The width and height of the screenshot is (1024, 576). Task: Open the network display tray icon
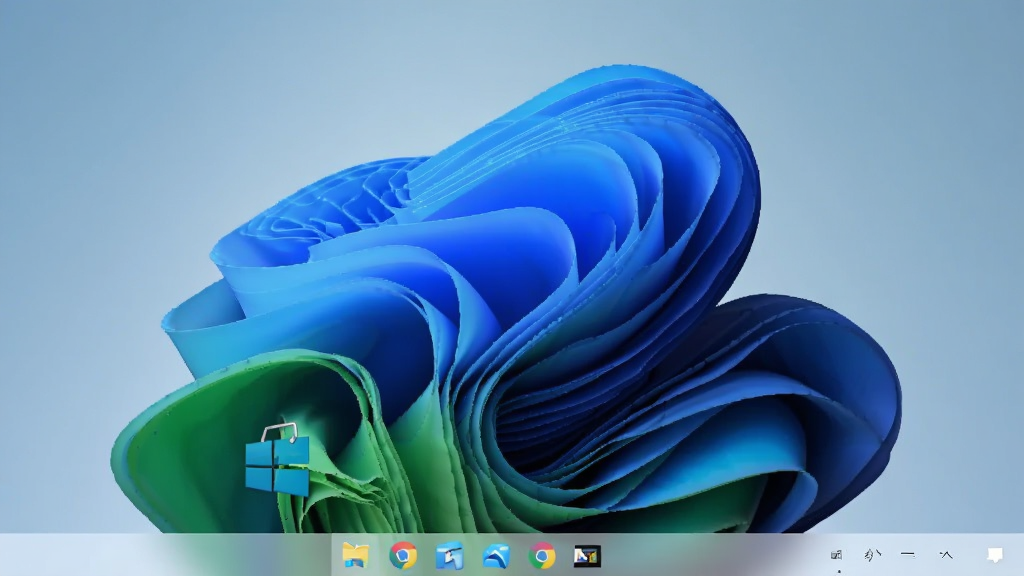(x=837, y=555)
